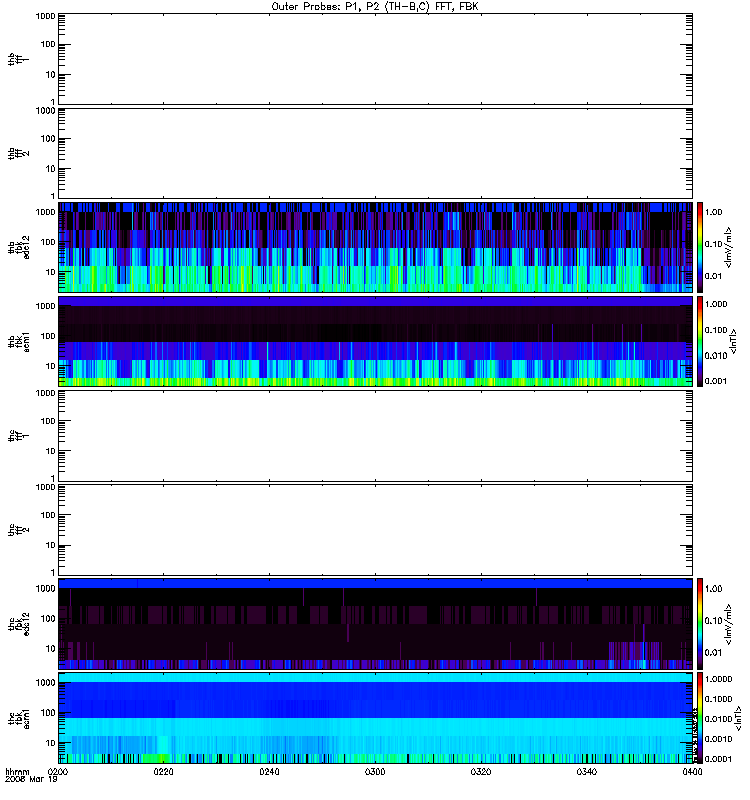Click the '<|mV/m|>' unit label beside thc edc12 color bar
The height and width of the screenshot is (800, 750).
(x=729, y=623)
